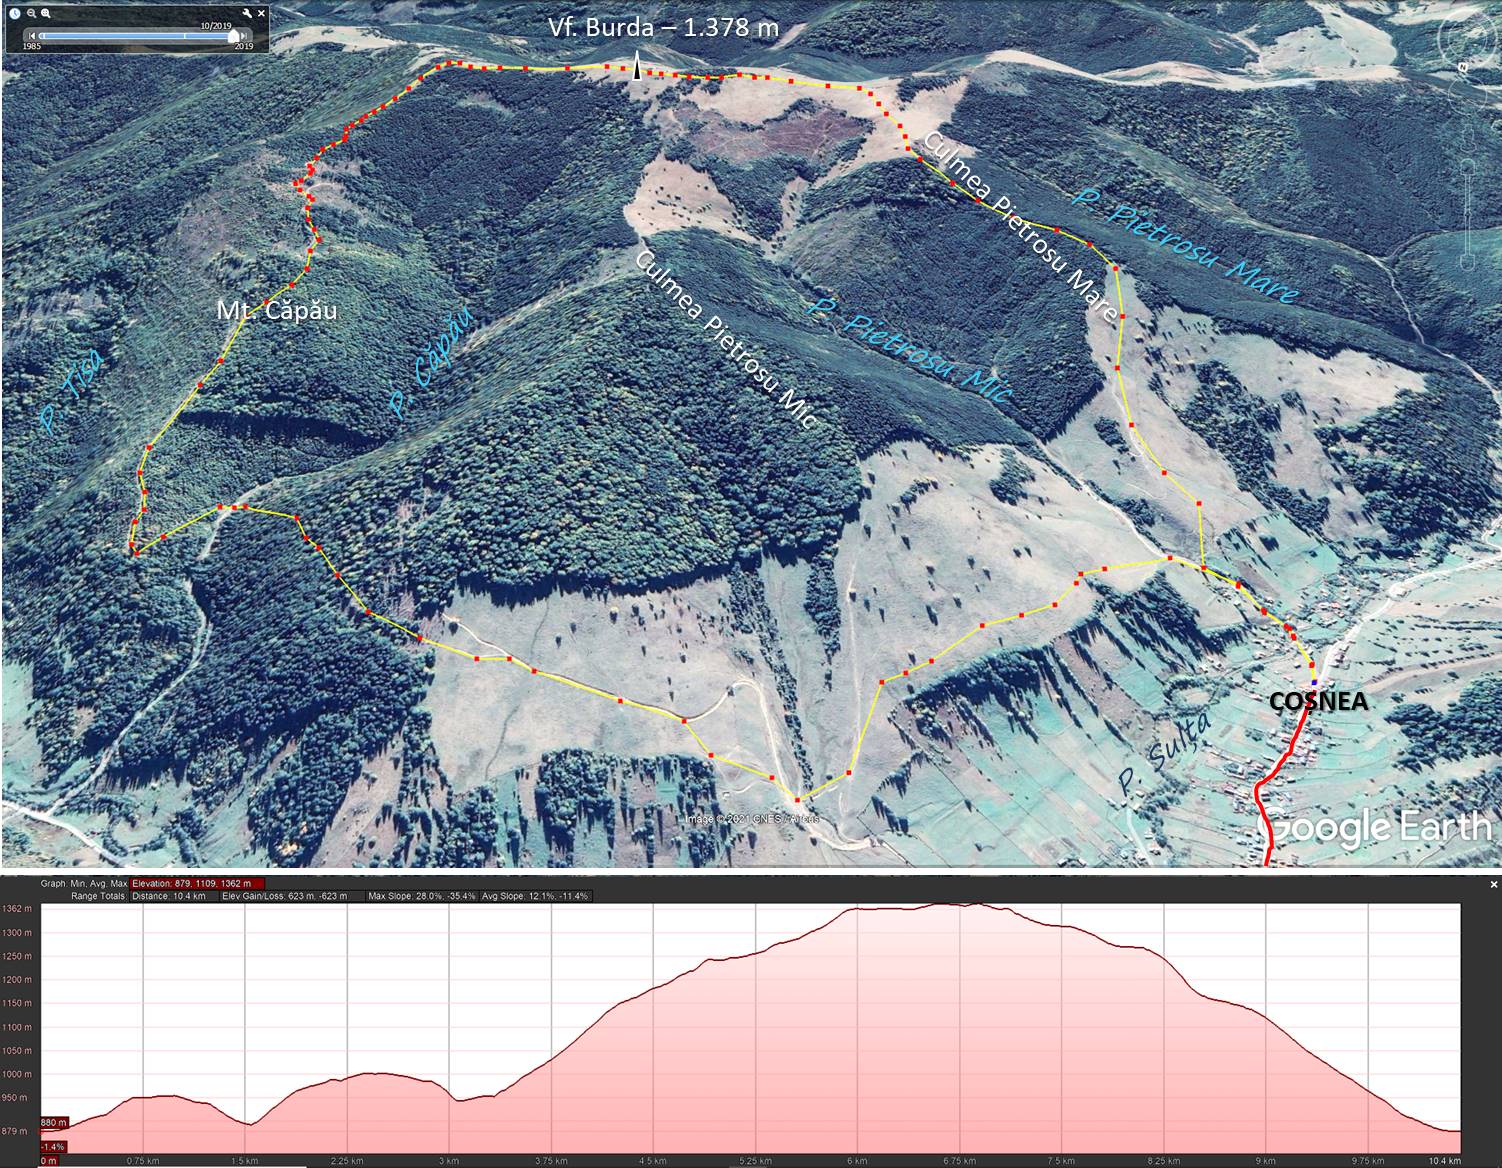Click the 10/2019 time slider thumb
Screen dimensions: 1502x1168
234,36
